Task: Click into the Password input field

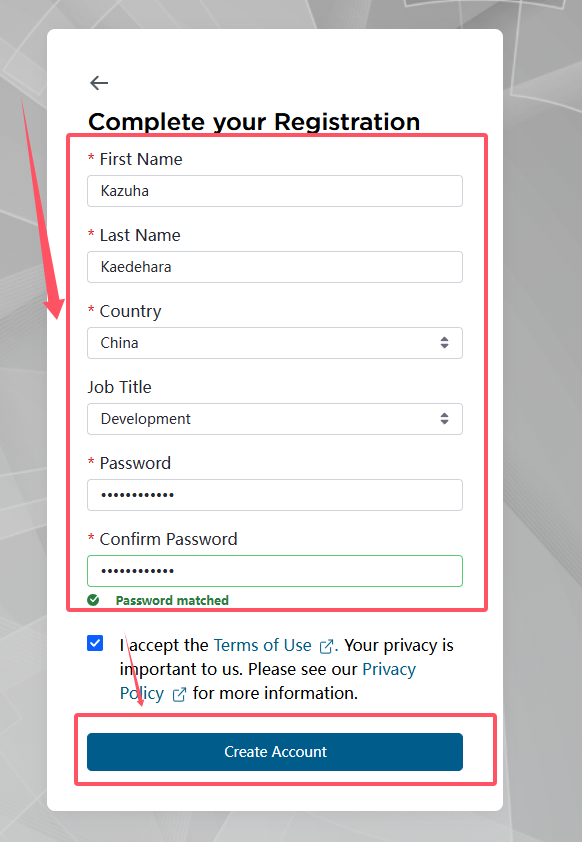Action: (275, 495)
